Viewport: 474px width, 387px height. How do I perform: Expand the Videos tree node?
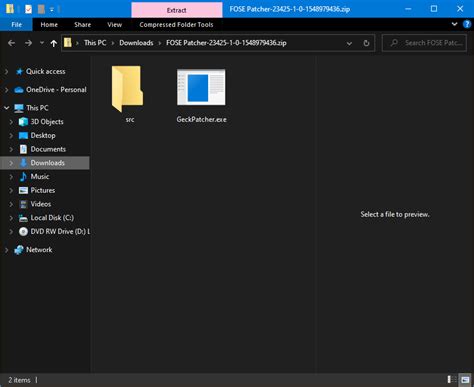11,204
